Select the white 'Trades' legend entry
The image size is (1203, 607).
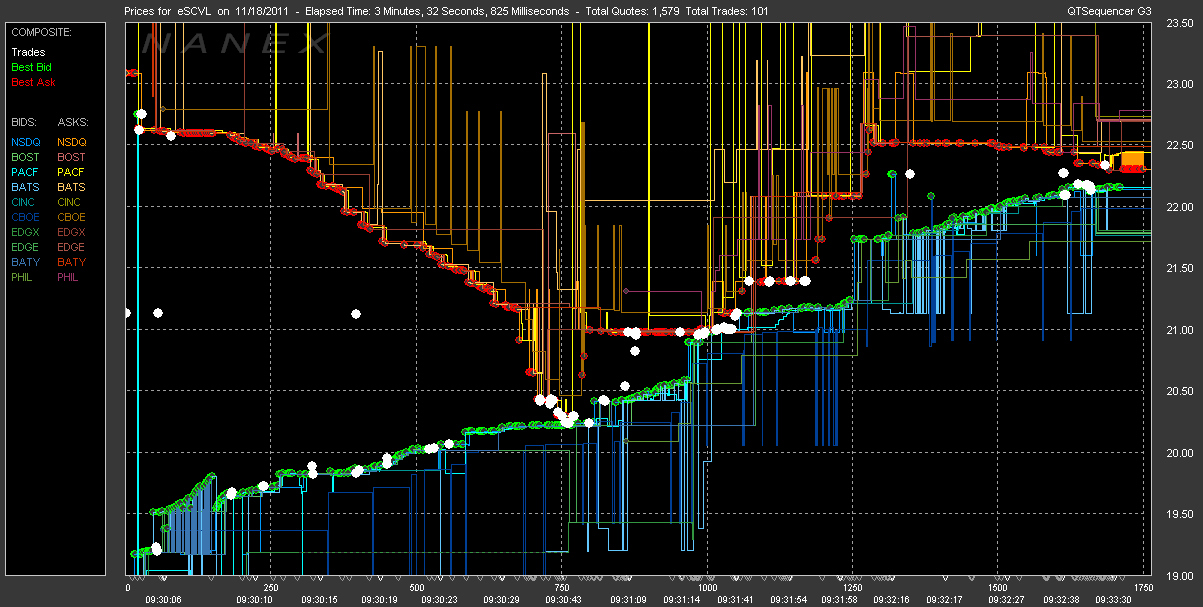click(28, 52)
